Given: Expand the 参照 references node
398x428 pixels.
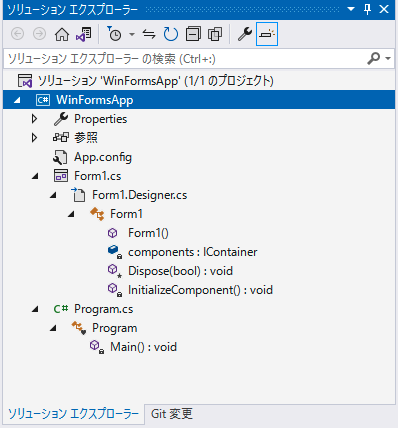Looking at the screenshot, I should (x=34, y=138).
